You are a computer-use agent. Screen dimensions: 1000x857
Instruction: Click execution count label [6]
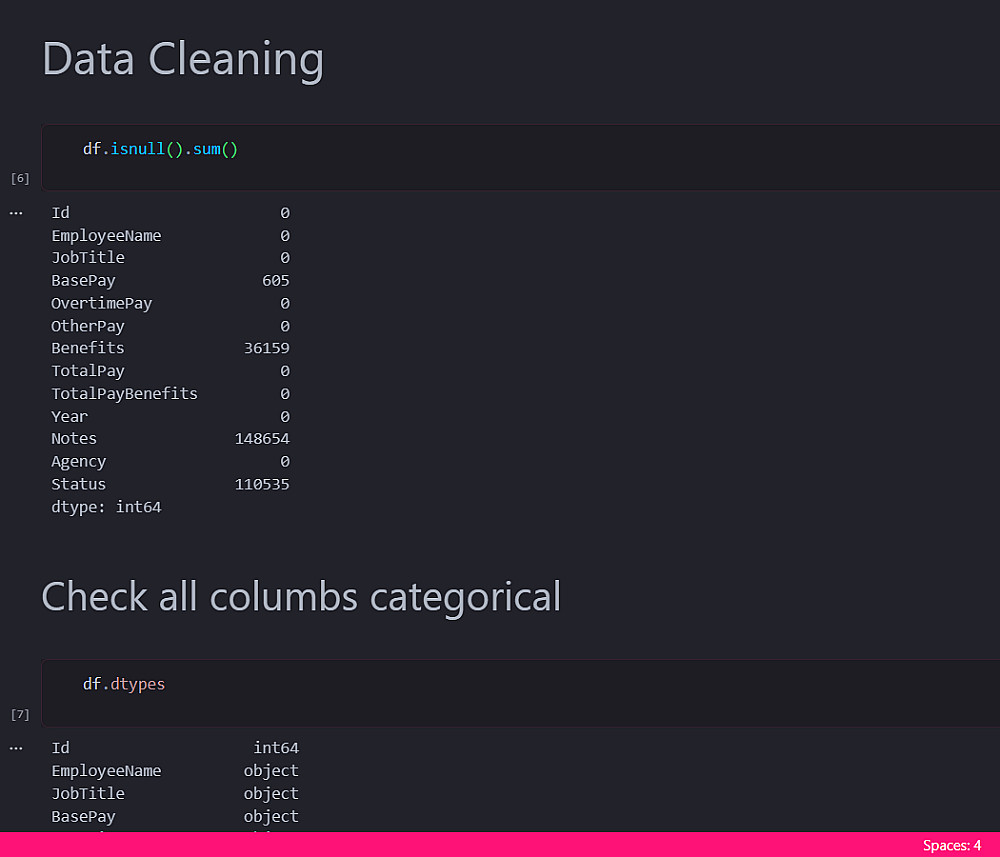pyautogui.click(x=20, y=179)
